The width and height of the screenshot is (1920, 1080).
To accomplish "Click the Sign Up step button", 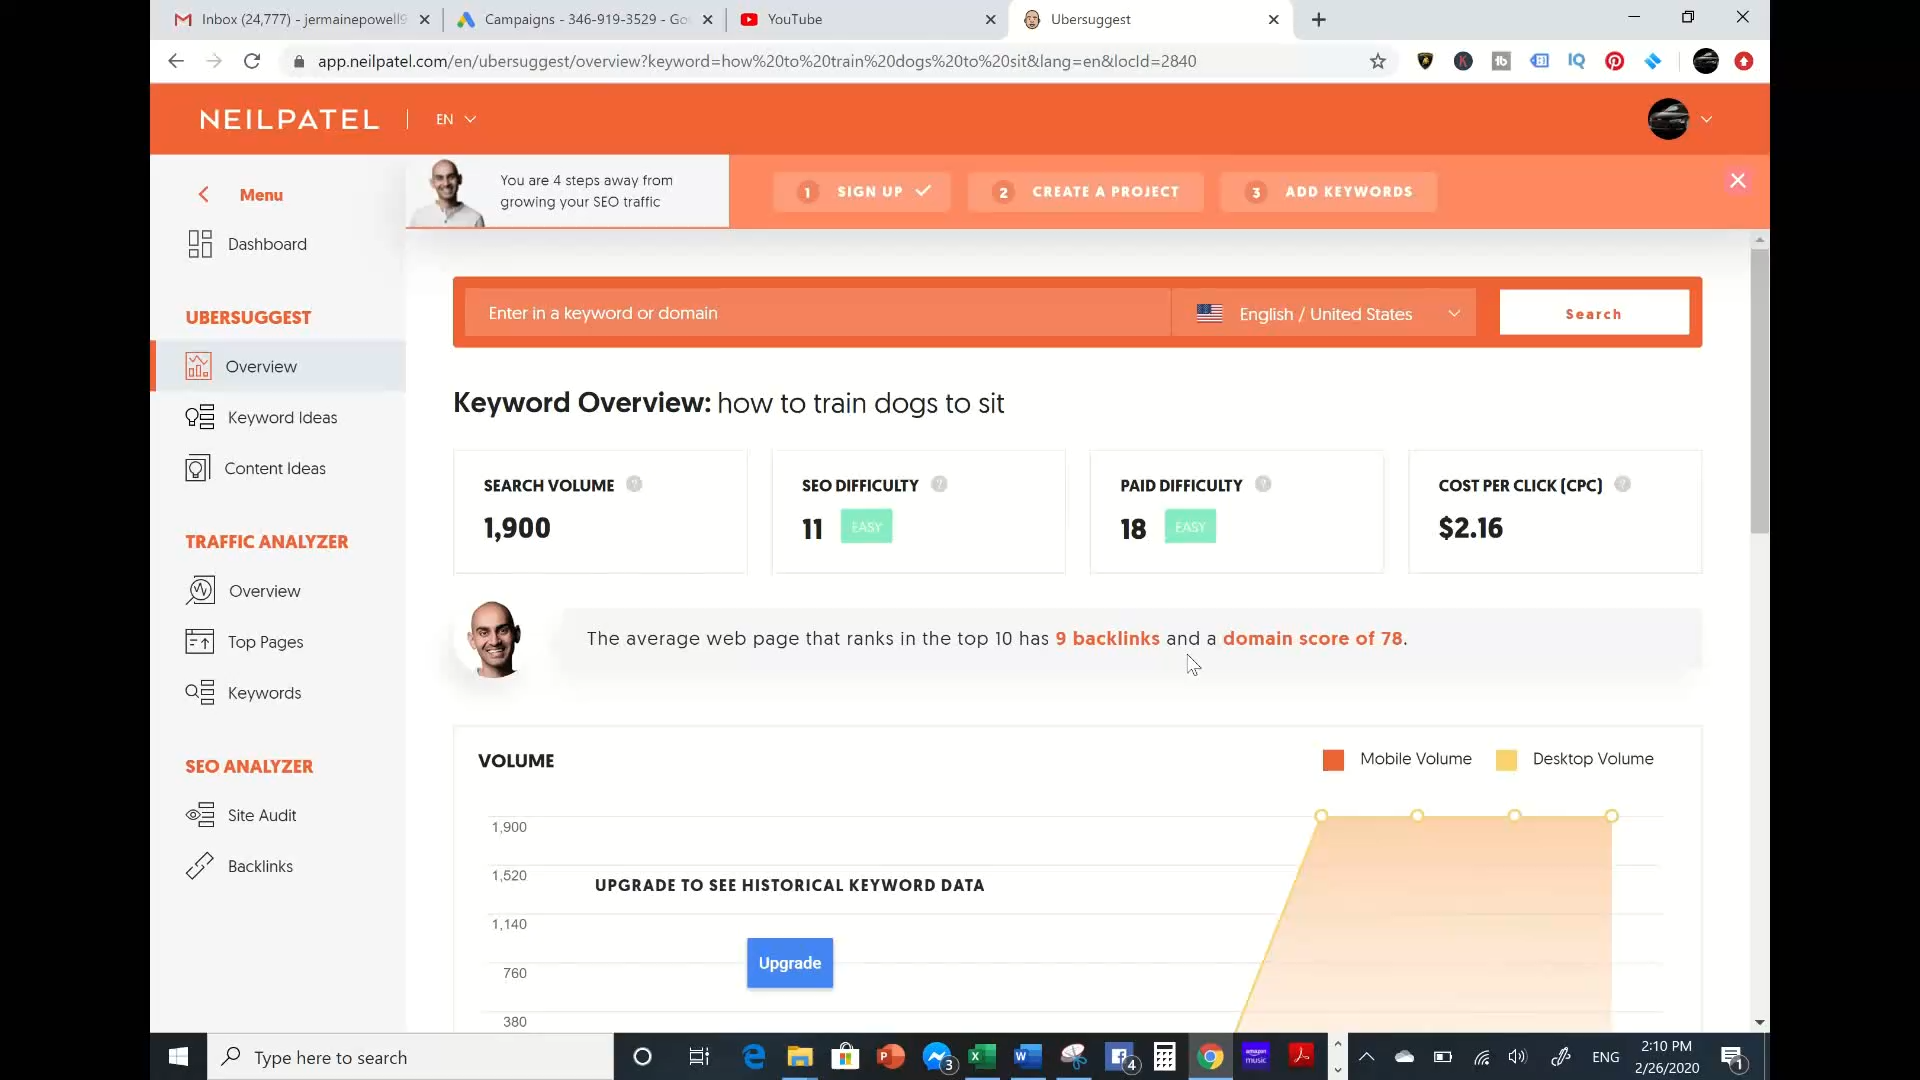I will (x=862, y=191).
